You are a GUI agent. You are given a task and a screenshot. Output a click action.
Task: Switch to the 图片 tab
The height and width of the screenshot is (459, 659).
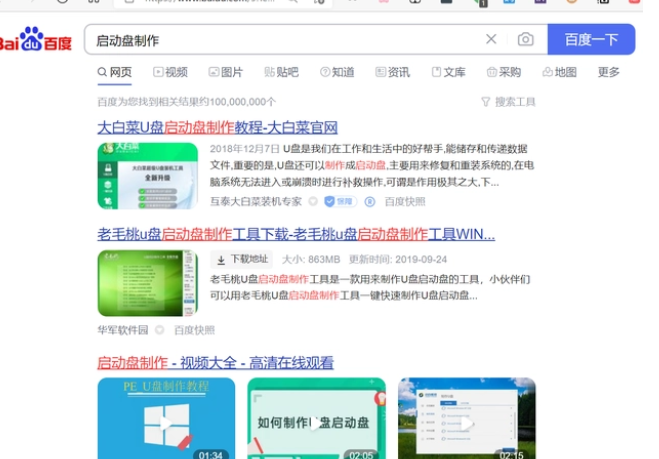coord(226,72)
